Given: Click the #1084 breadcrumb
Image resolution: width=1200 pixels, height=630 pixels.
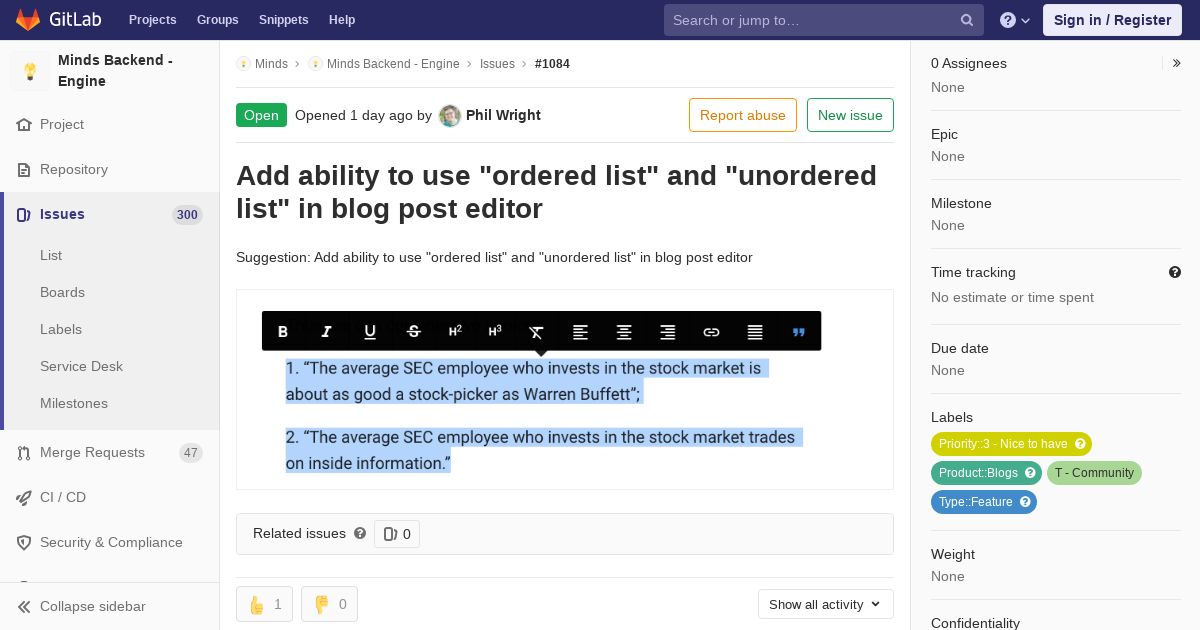Looking at the screenshot, I should [552, 64].
